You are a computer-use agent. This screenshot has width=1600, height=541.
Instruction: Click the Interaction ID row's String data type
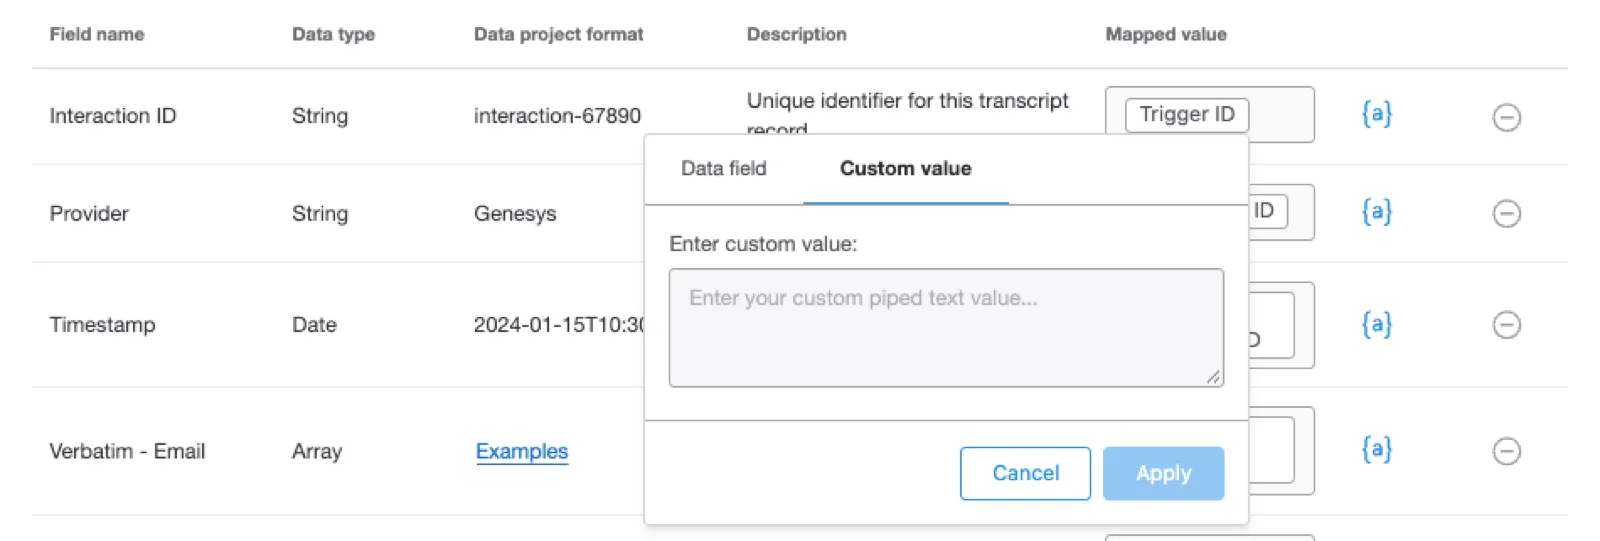(320, 116)
